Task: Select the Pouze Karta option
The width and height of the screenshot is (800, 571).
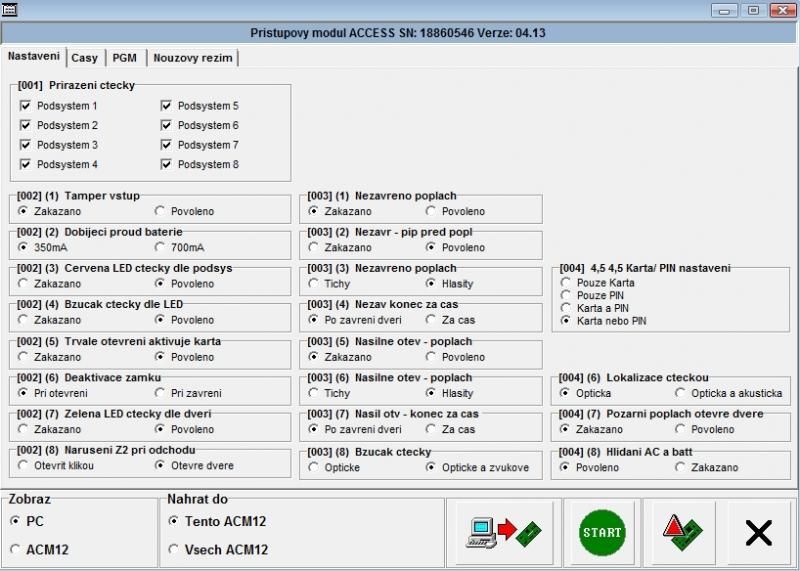Action: click(566, 283)
